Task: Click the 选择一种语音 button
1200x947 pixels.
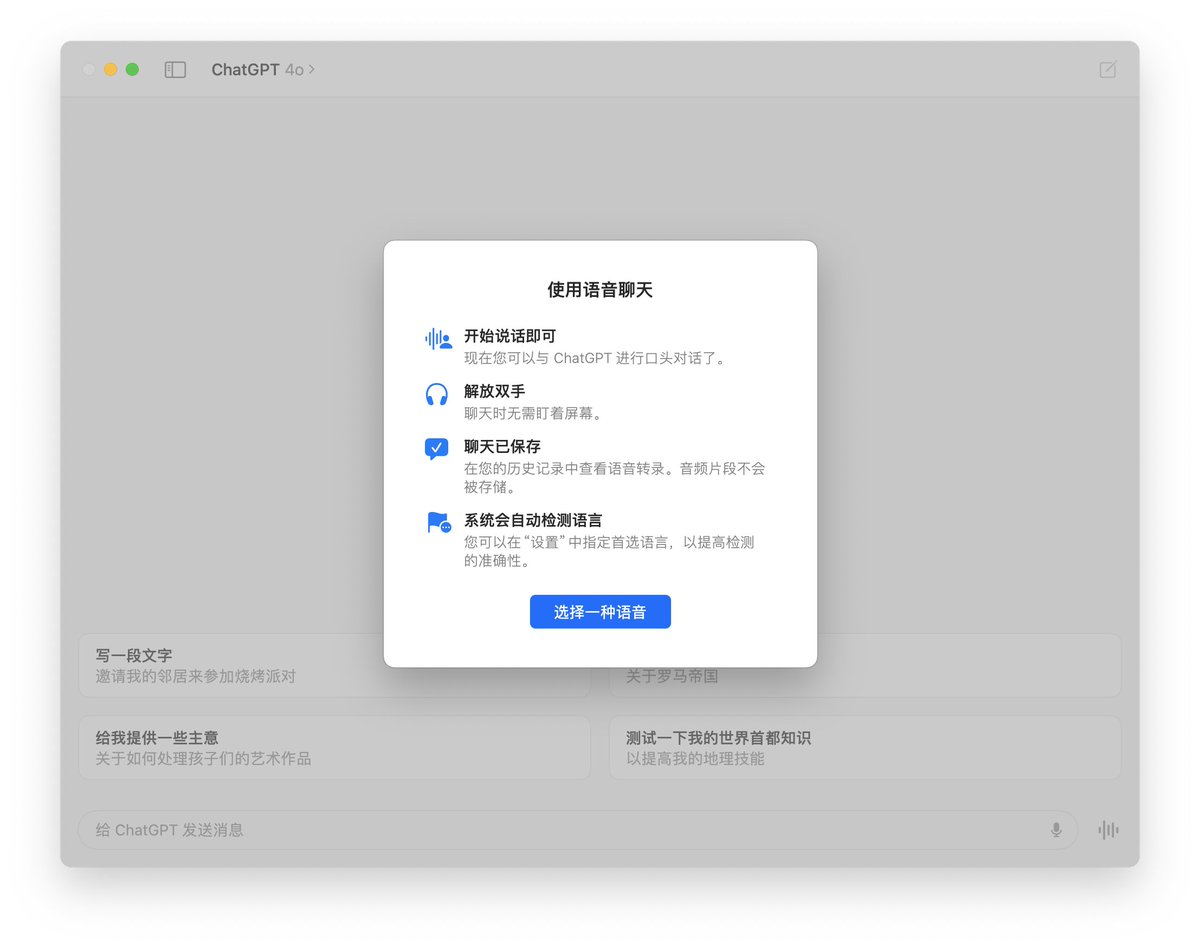Action: [600, 612]
